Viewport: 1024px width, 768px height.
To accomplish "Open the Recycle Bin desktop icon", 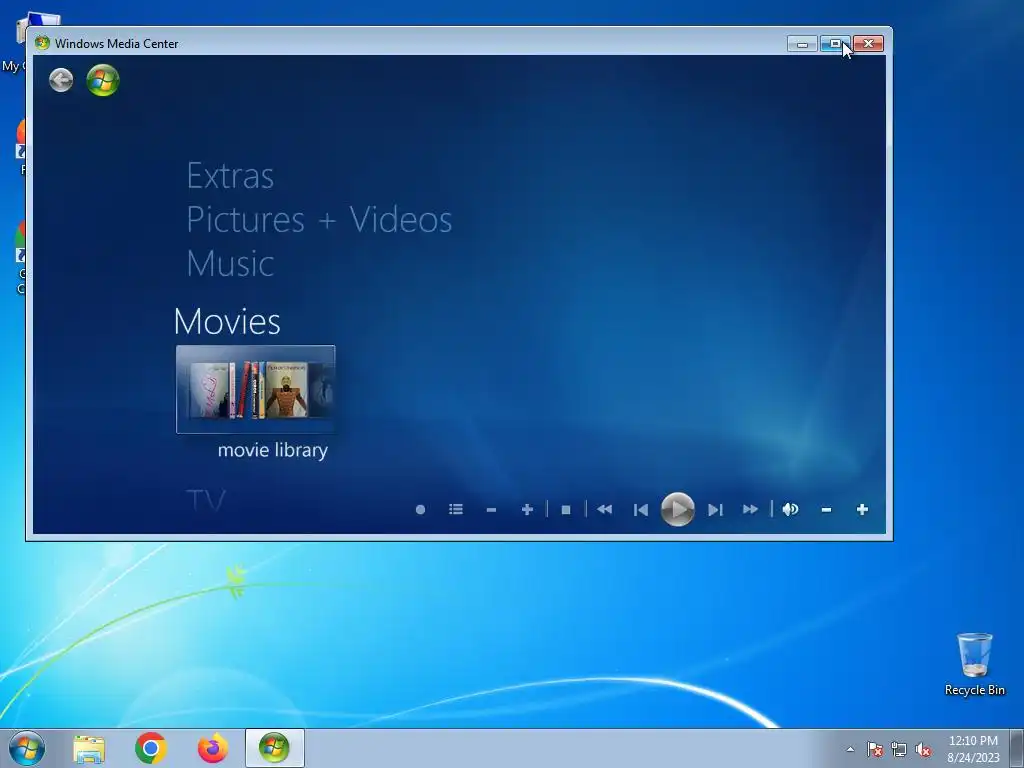I will [974, 664].
